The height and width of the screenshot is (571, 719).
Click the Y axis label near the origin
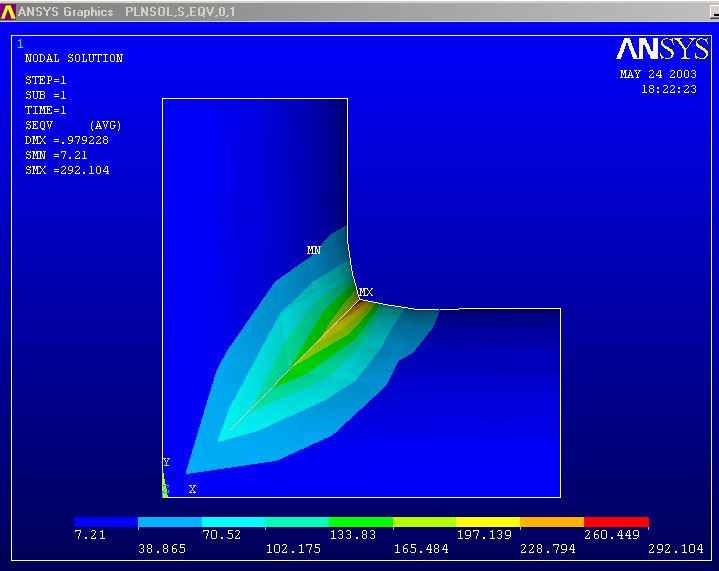(x=166, y=462)
